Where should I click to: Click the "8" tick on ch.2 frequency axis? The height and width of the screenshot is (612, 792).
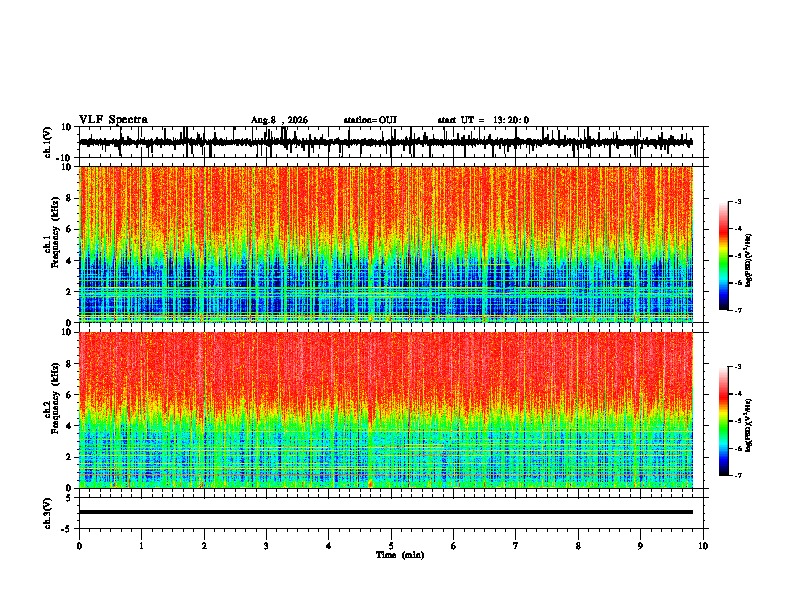pyautogui.click(x=69, y=364)
